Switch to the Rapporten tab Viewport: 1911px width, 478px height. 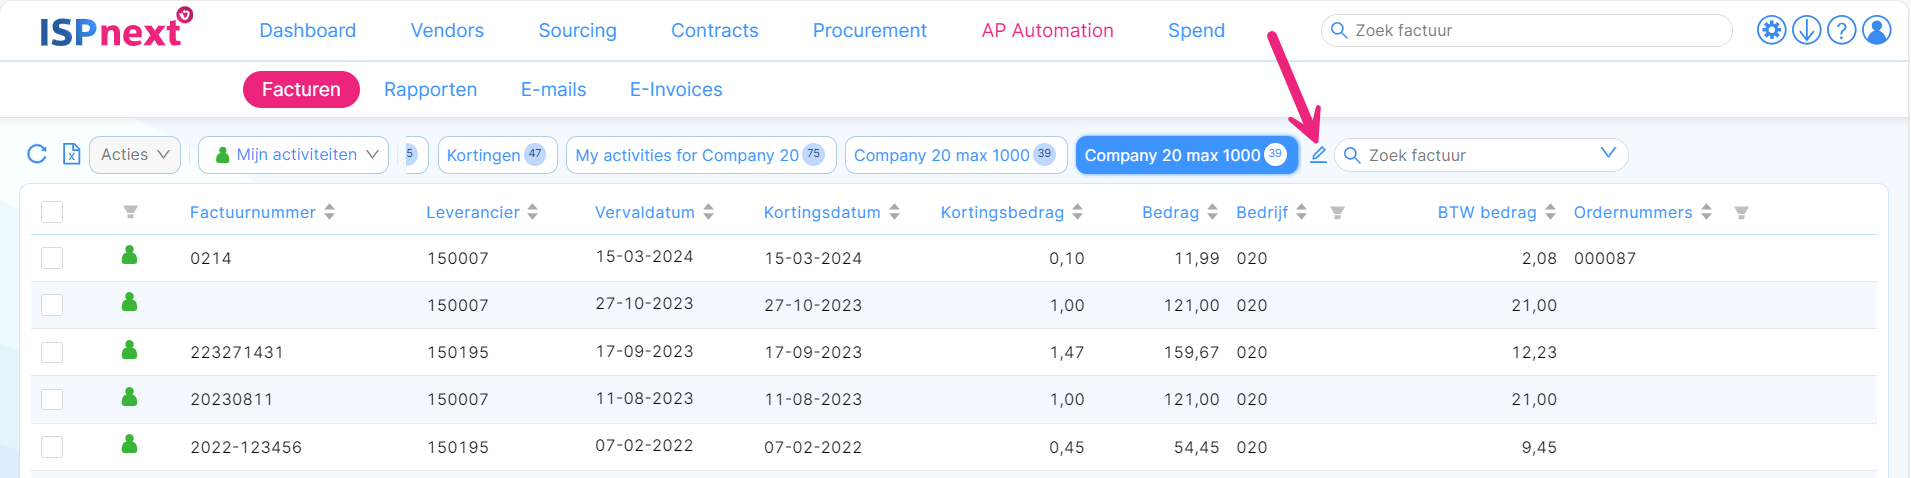430,90
